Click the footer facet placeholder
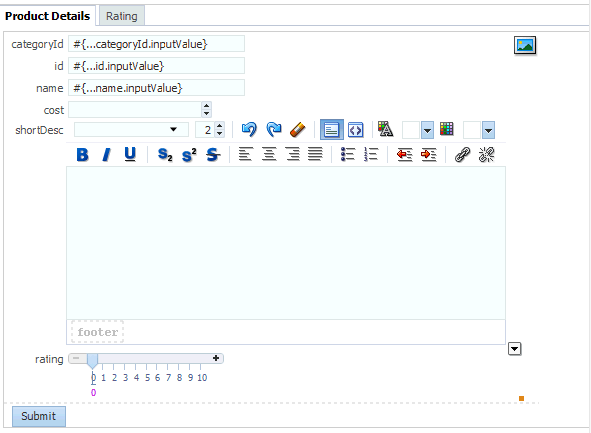Screen dimensions: 591x433 [98, 332]
